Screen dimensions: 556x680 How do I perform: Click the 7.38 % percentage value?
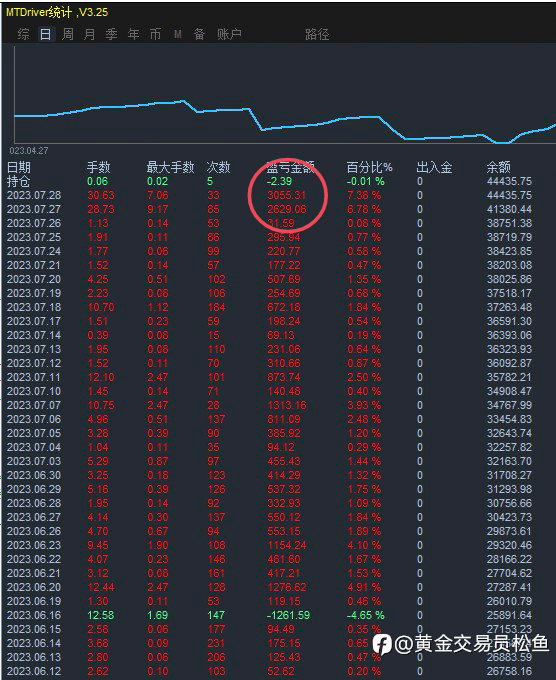pyautogui.click(x=364, y=195)
